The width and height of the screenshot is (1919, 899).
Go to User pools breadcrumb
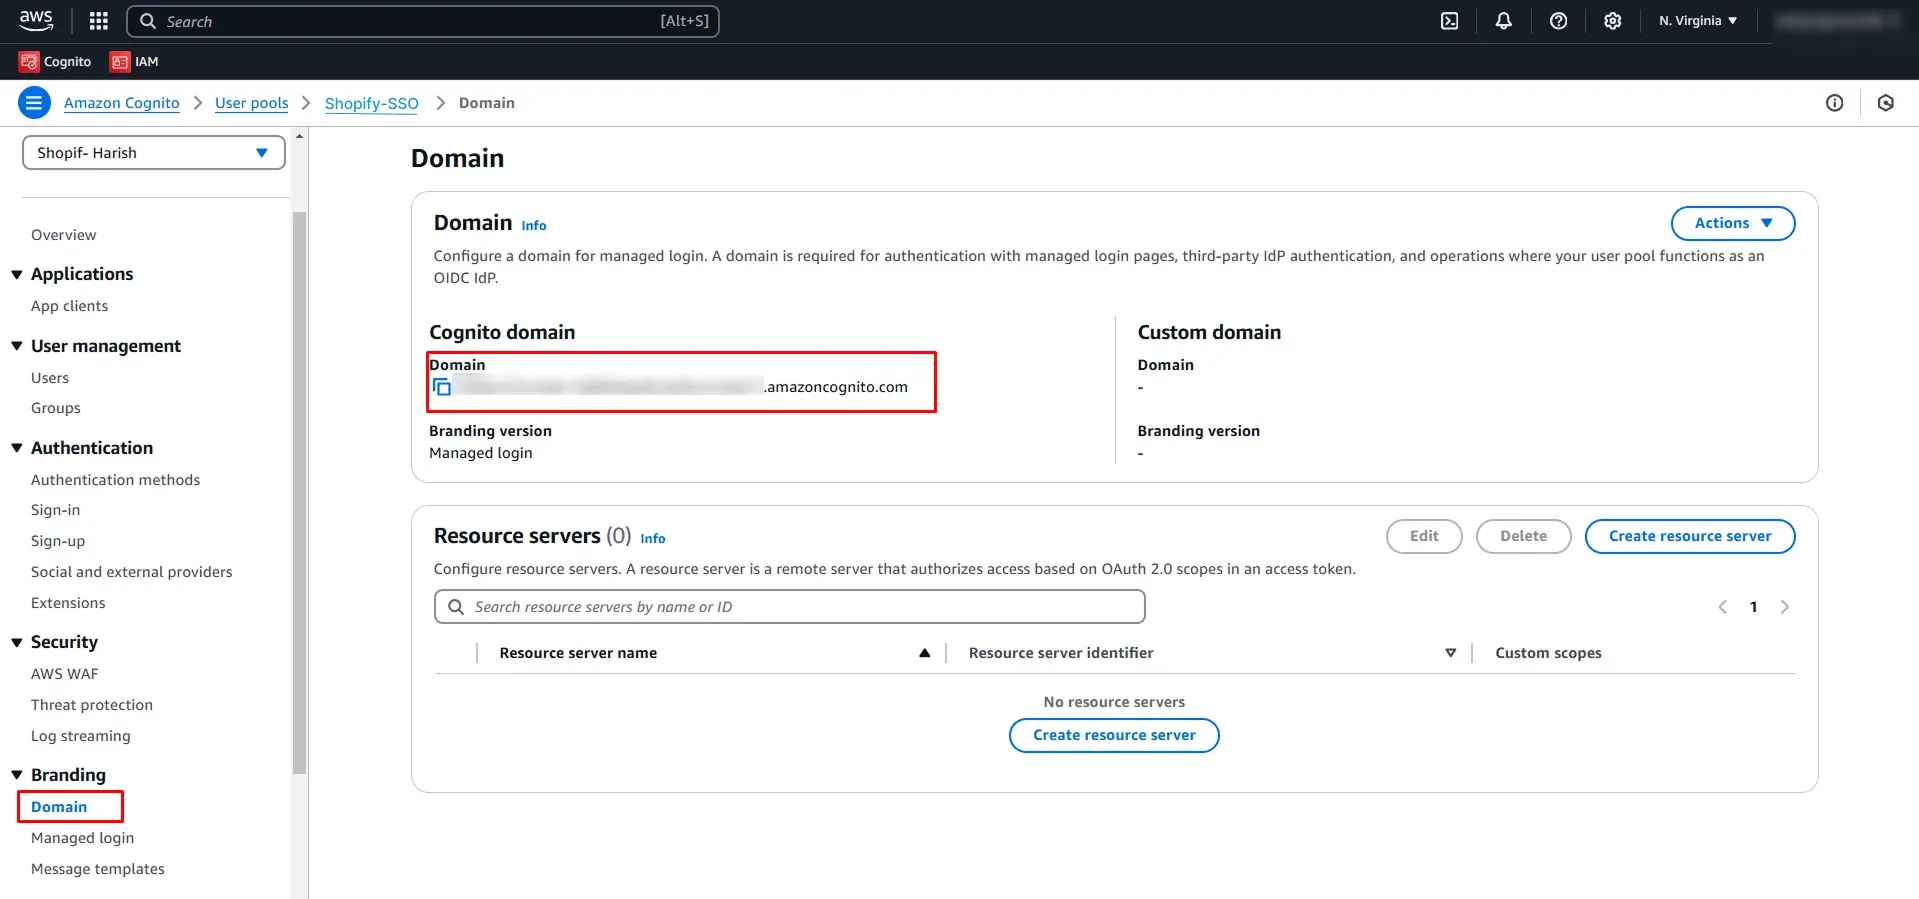pyautogui.click(x=251, y=103)
